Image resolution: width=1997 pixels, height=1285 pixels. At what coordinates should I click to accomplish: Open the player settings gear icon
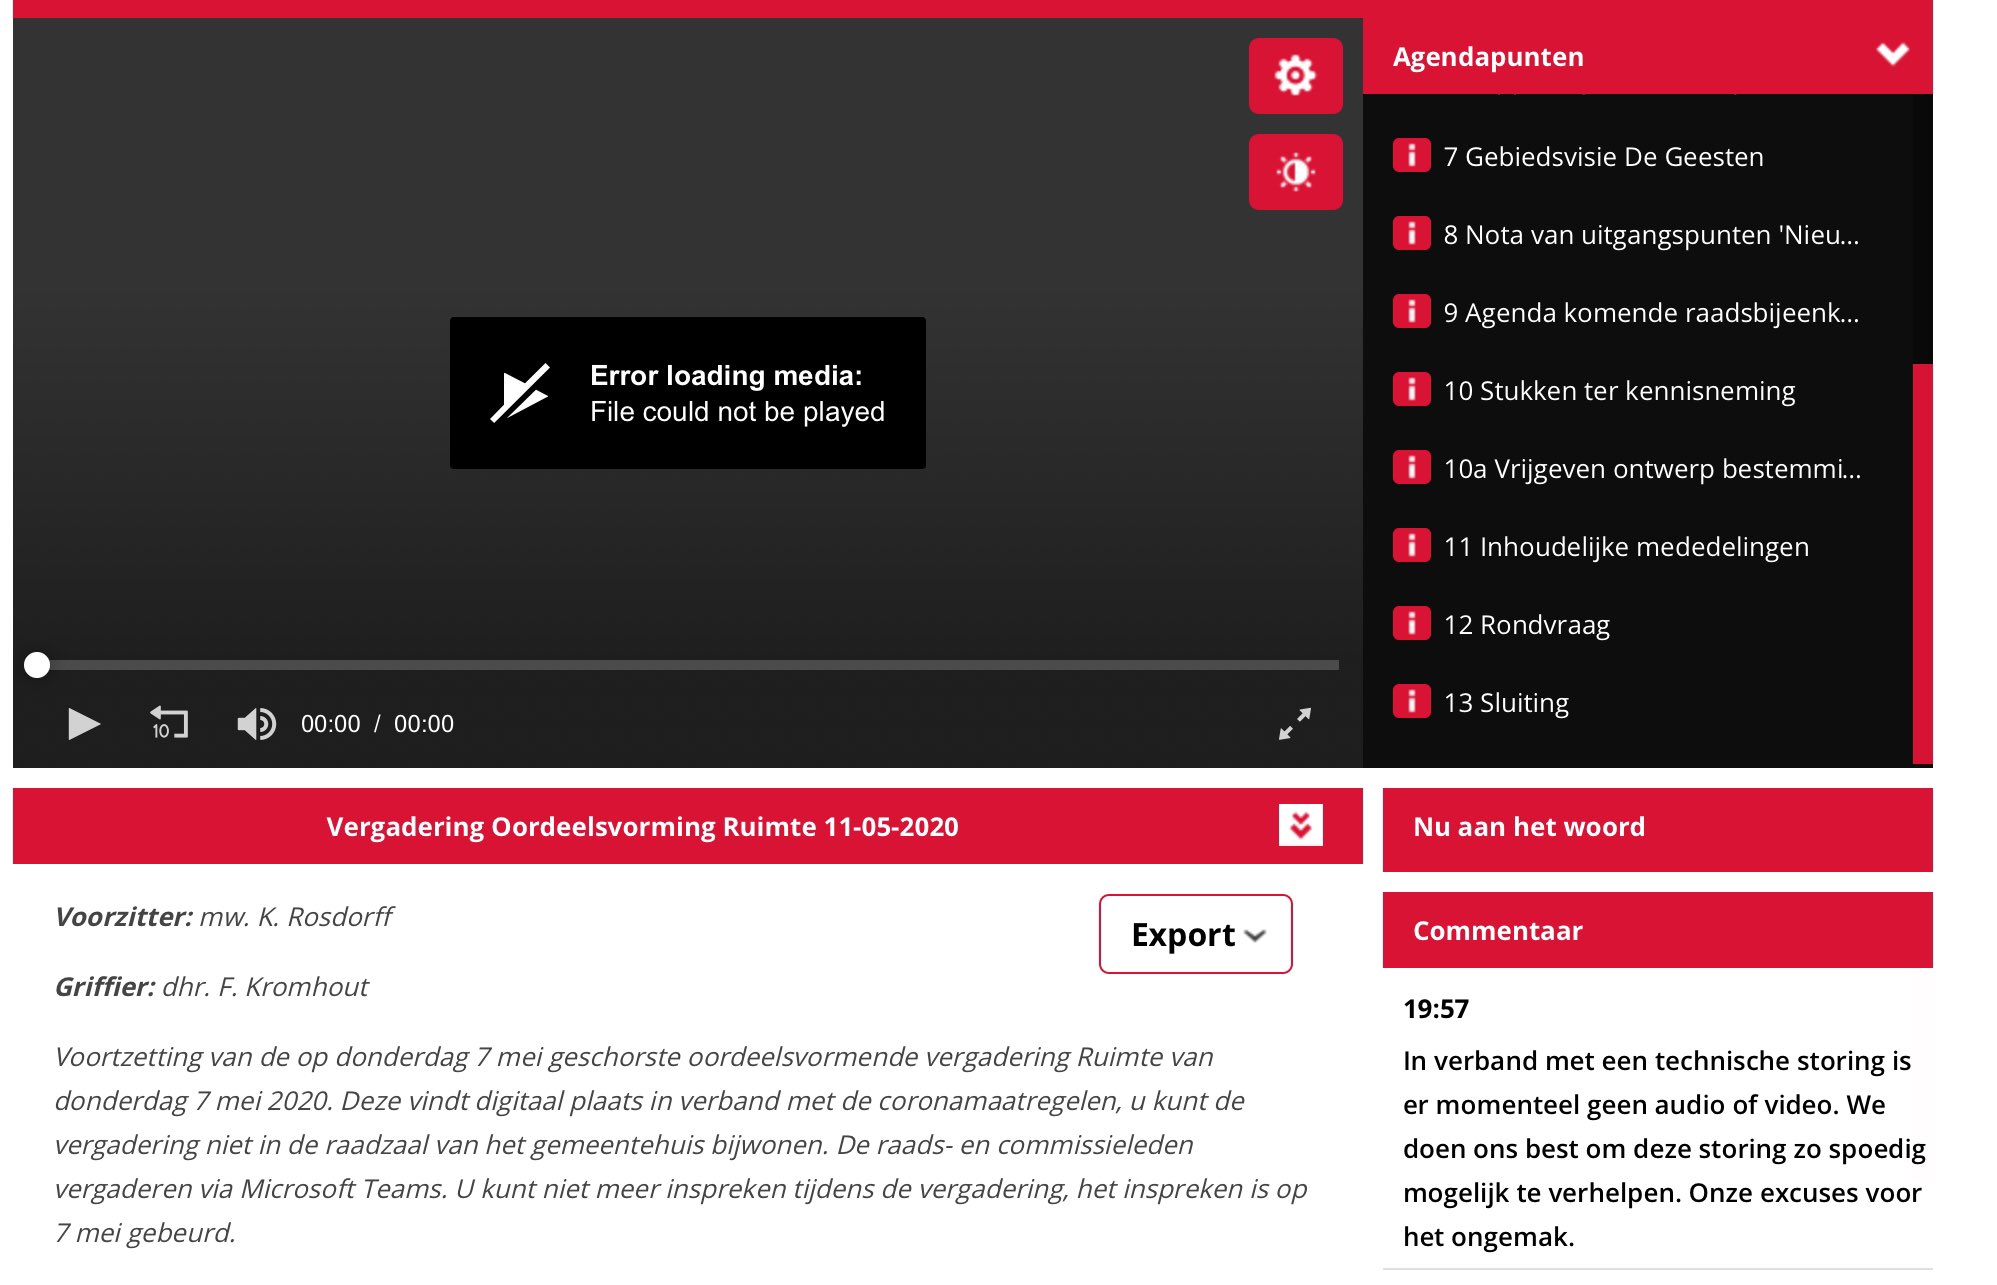[1295, 76]
